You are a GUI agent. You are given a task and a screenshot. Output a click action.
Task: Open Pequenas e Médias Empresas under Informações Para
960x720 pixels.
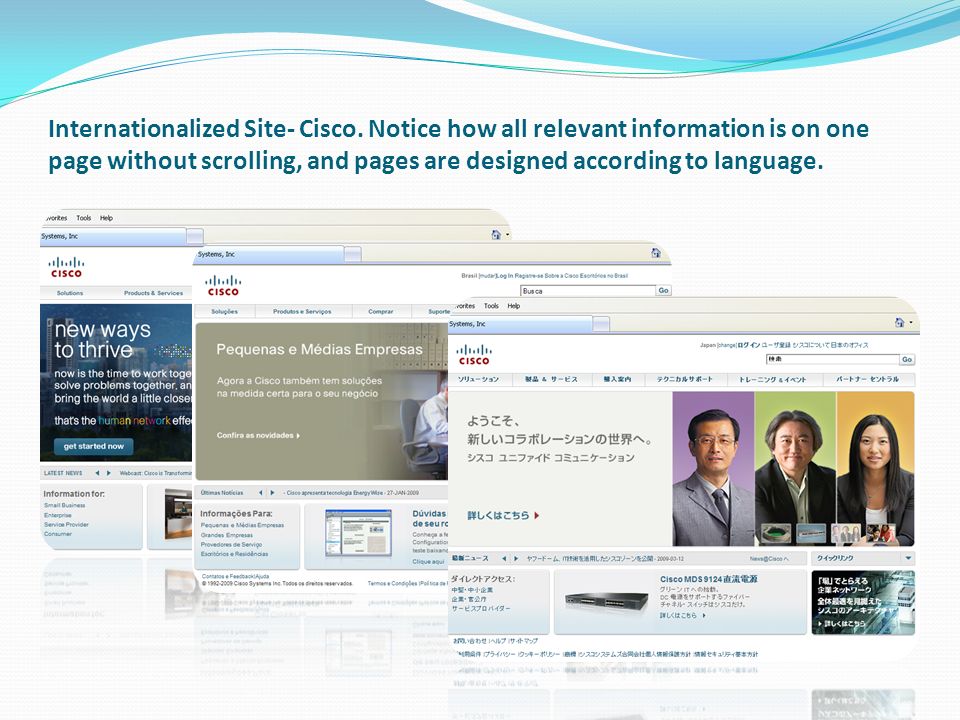242,525
